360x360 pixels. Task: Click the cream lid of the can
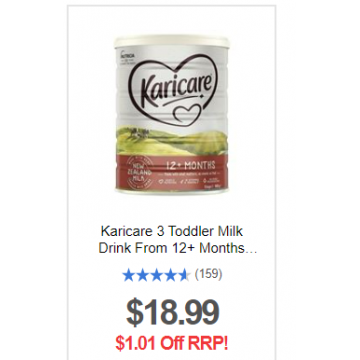172,41
